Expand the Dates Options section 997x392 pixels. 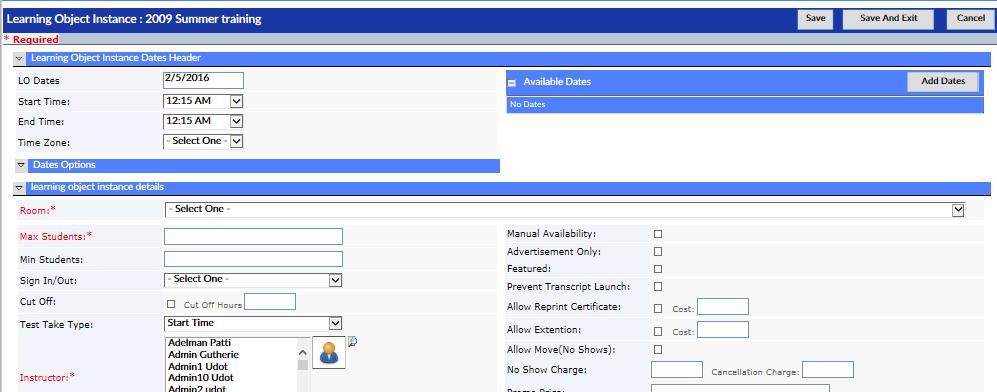tap(21, 165)
